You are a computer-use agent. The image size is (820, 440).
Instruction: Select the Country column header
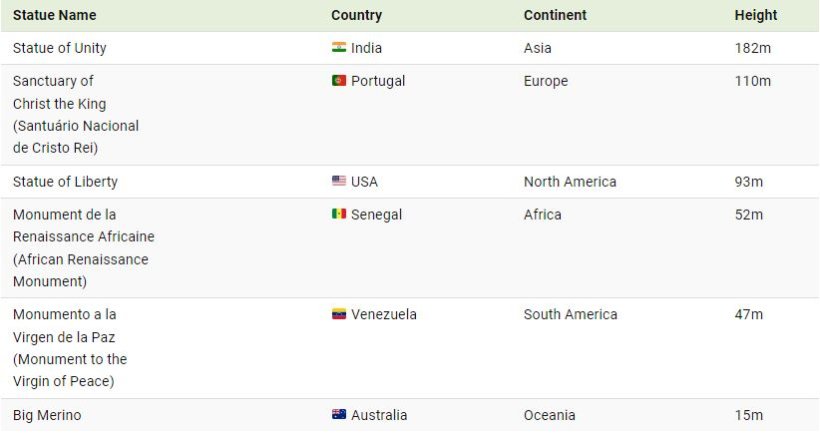(356, 15)
